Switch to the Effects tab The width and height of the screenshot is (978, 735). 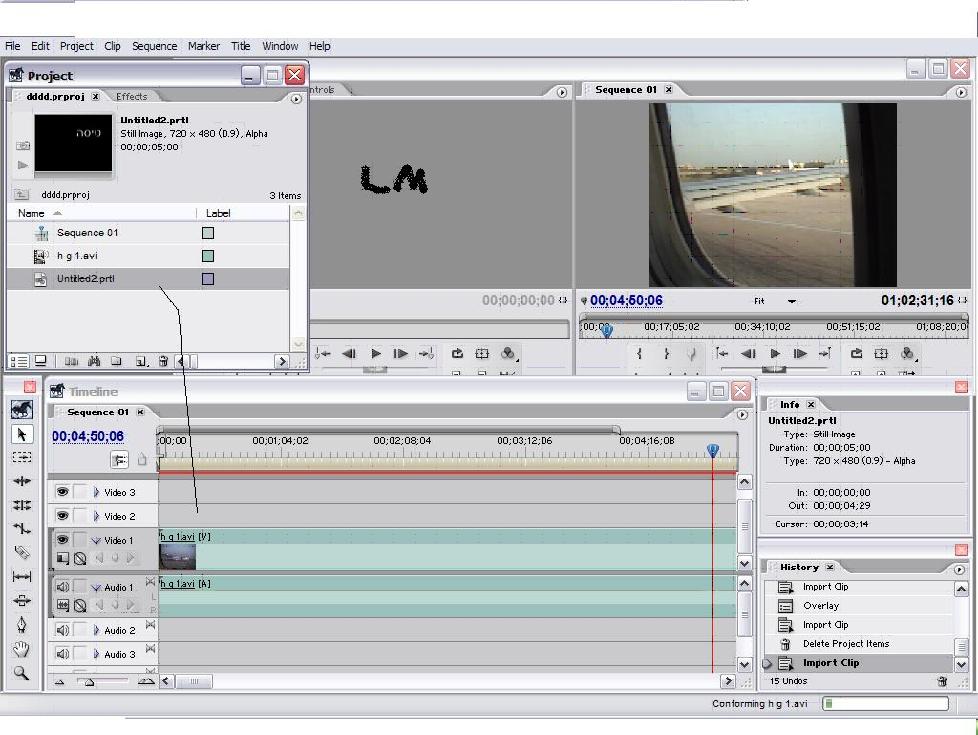click(x=131, y=97)
